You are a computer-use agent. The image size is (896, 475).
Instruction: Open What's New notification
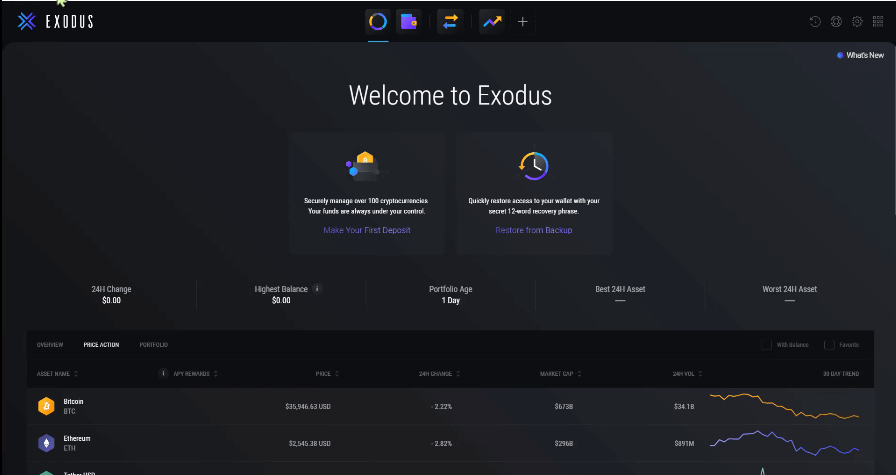(861, 55)
